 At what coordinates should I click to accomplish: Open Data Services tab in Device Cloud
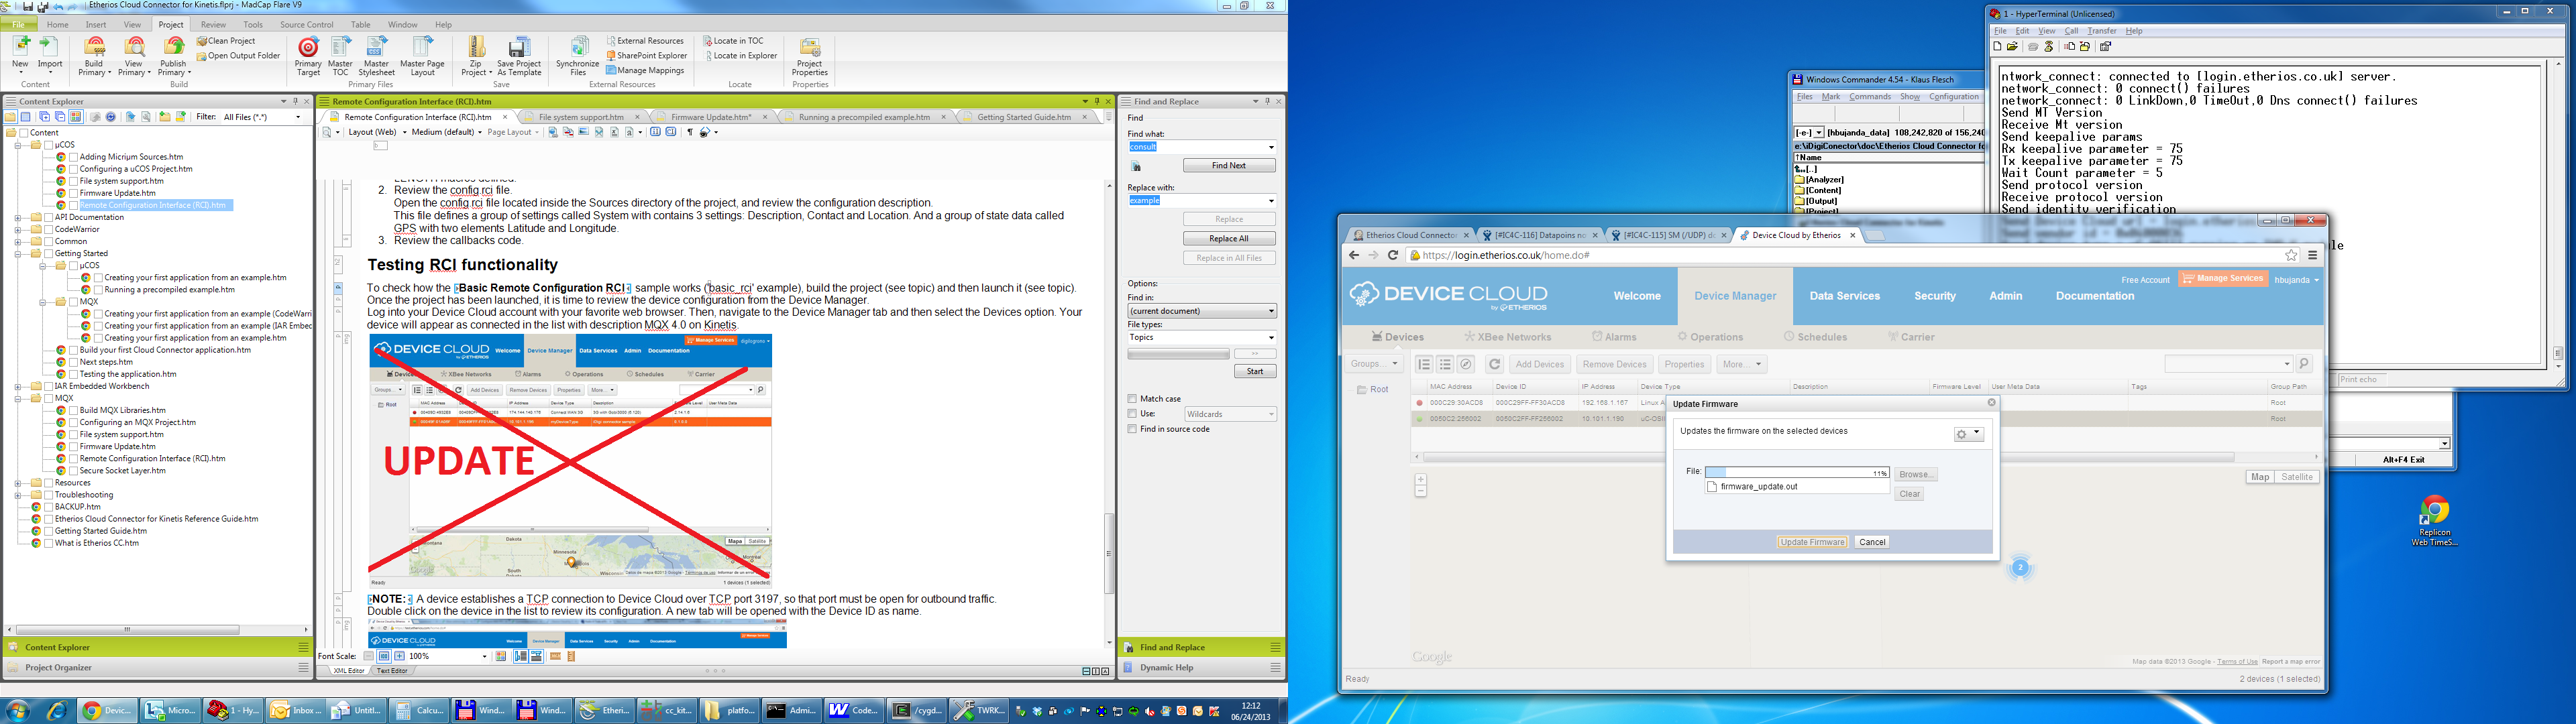(1844, 296)
